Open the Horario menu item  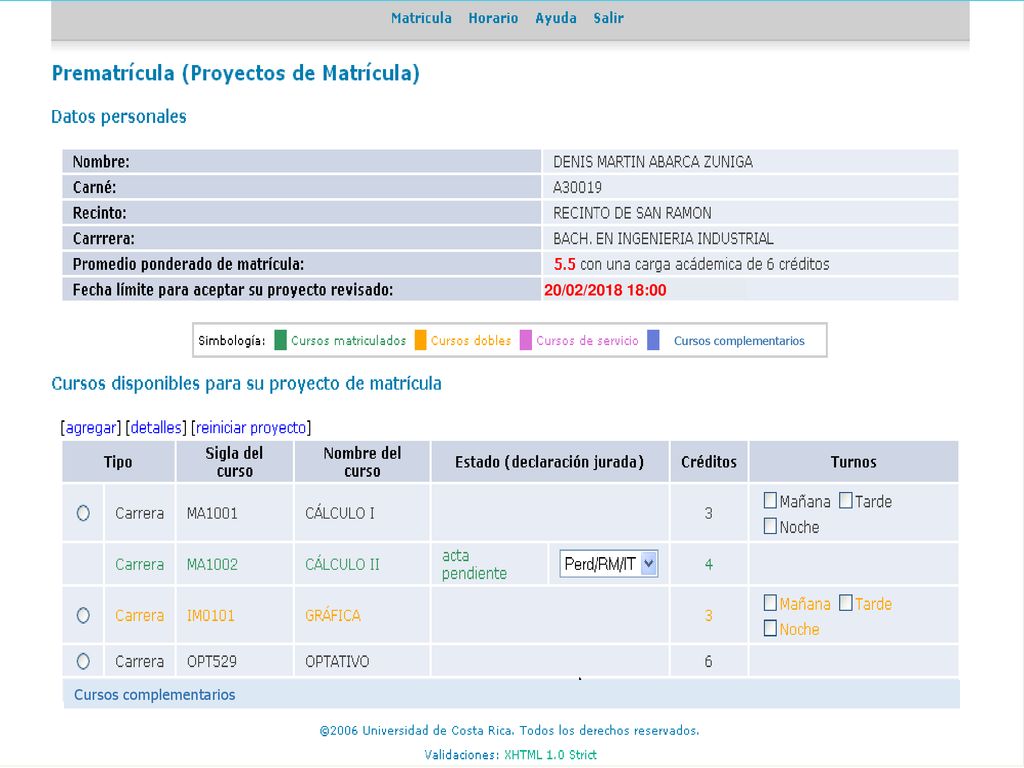tap(493, 18)
